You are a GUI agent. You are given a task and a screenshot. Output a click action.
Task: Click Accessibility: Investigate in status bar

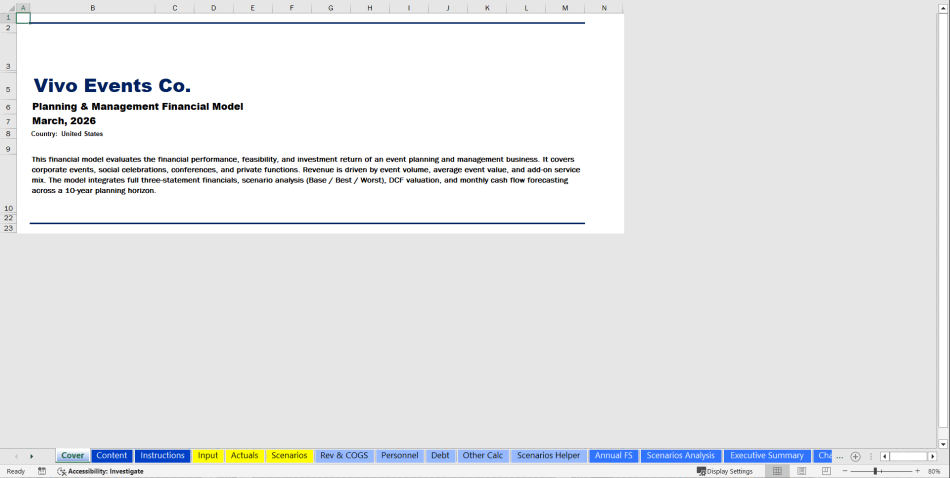tap(100, 471)
